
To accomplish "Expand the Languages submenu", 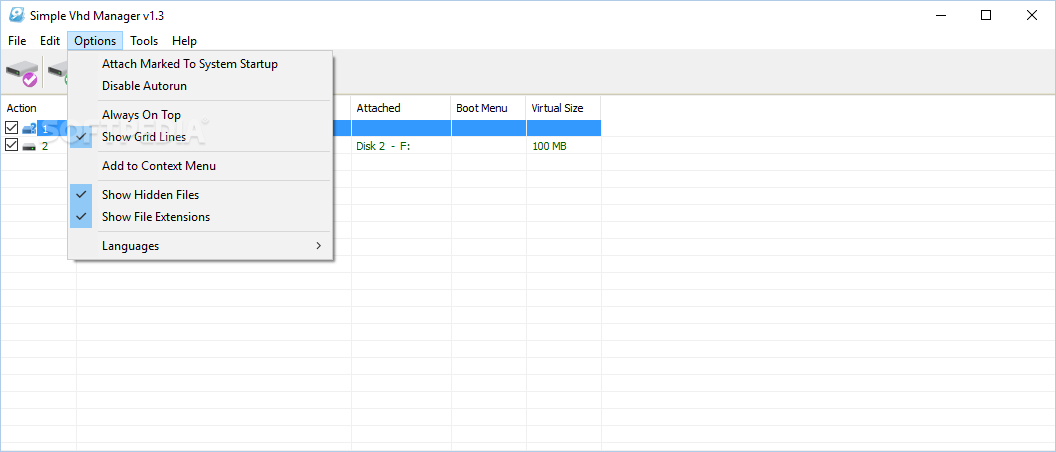I will click(x=200, y=246).
